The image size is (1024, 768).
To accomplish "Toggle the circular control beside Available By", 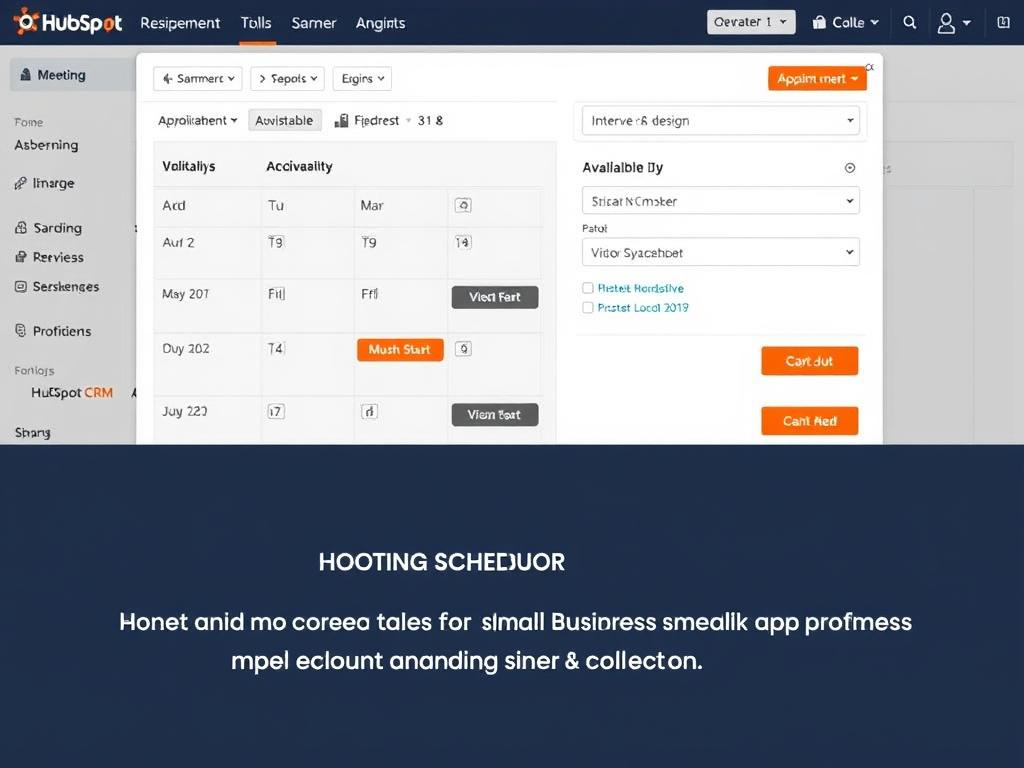I will click(850, 167).
